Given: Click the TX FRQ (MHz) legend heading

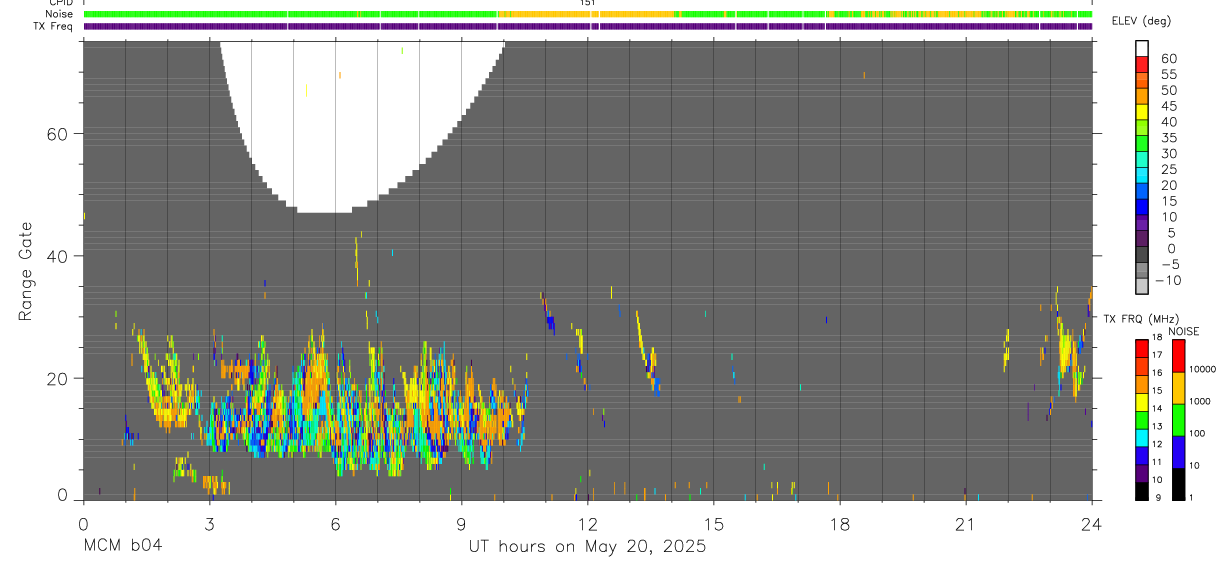Looking at the screenshot, I should [x=1138, y=318].
